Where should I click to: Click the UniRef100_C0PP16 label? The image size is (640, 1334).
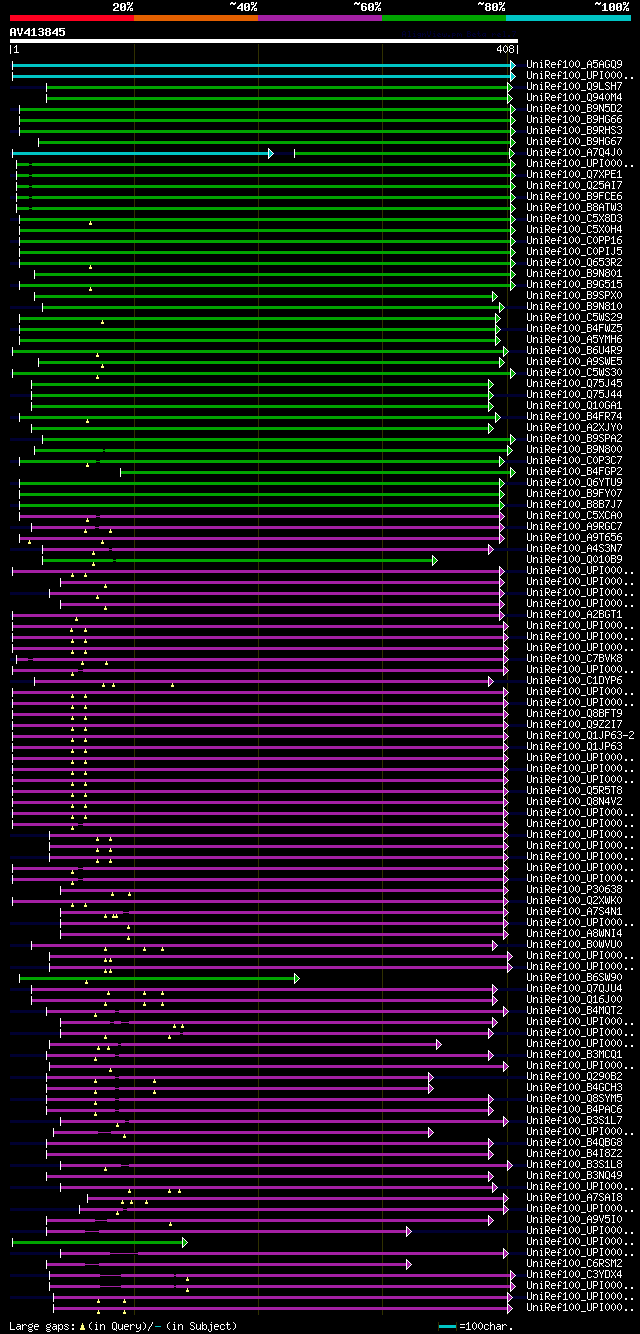(574, 240)
